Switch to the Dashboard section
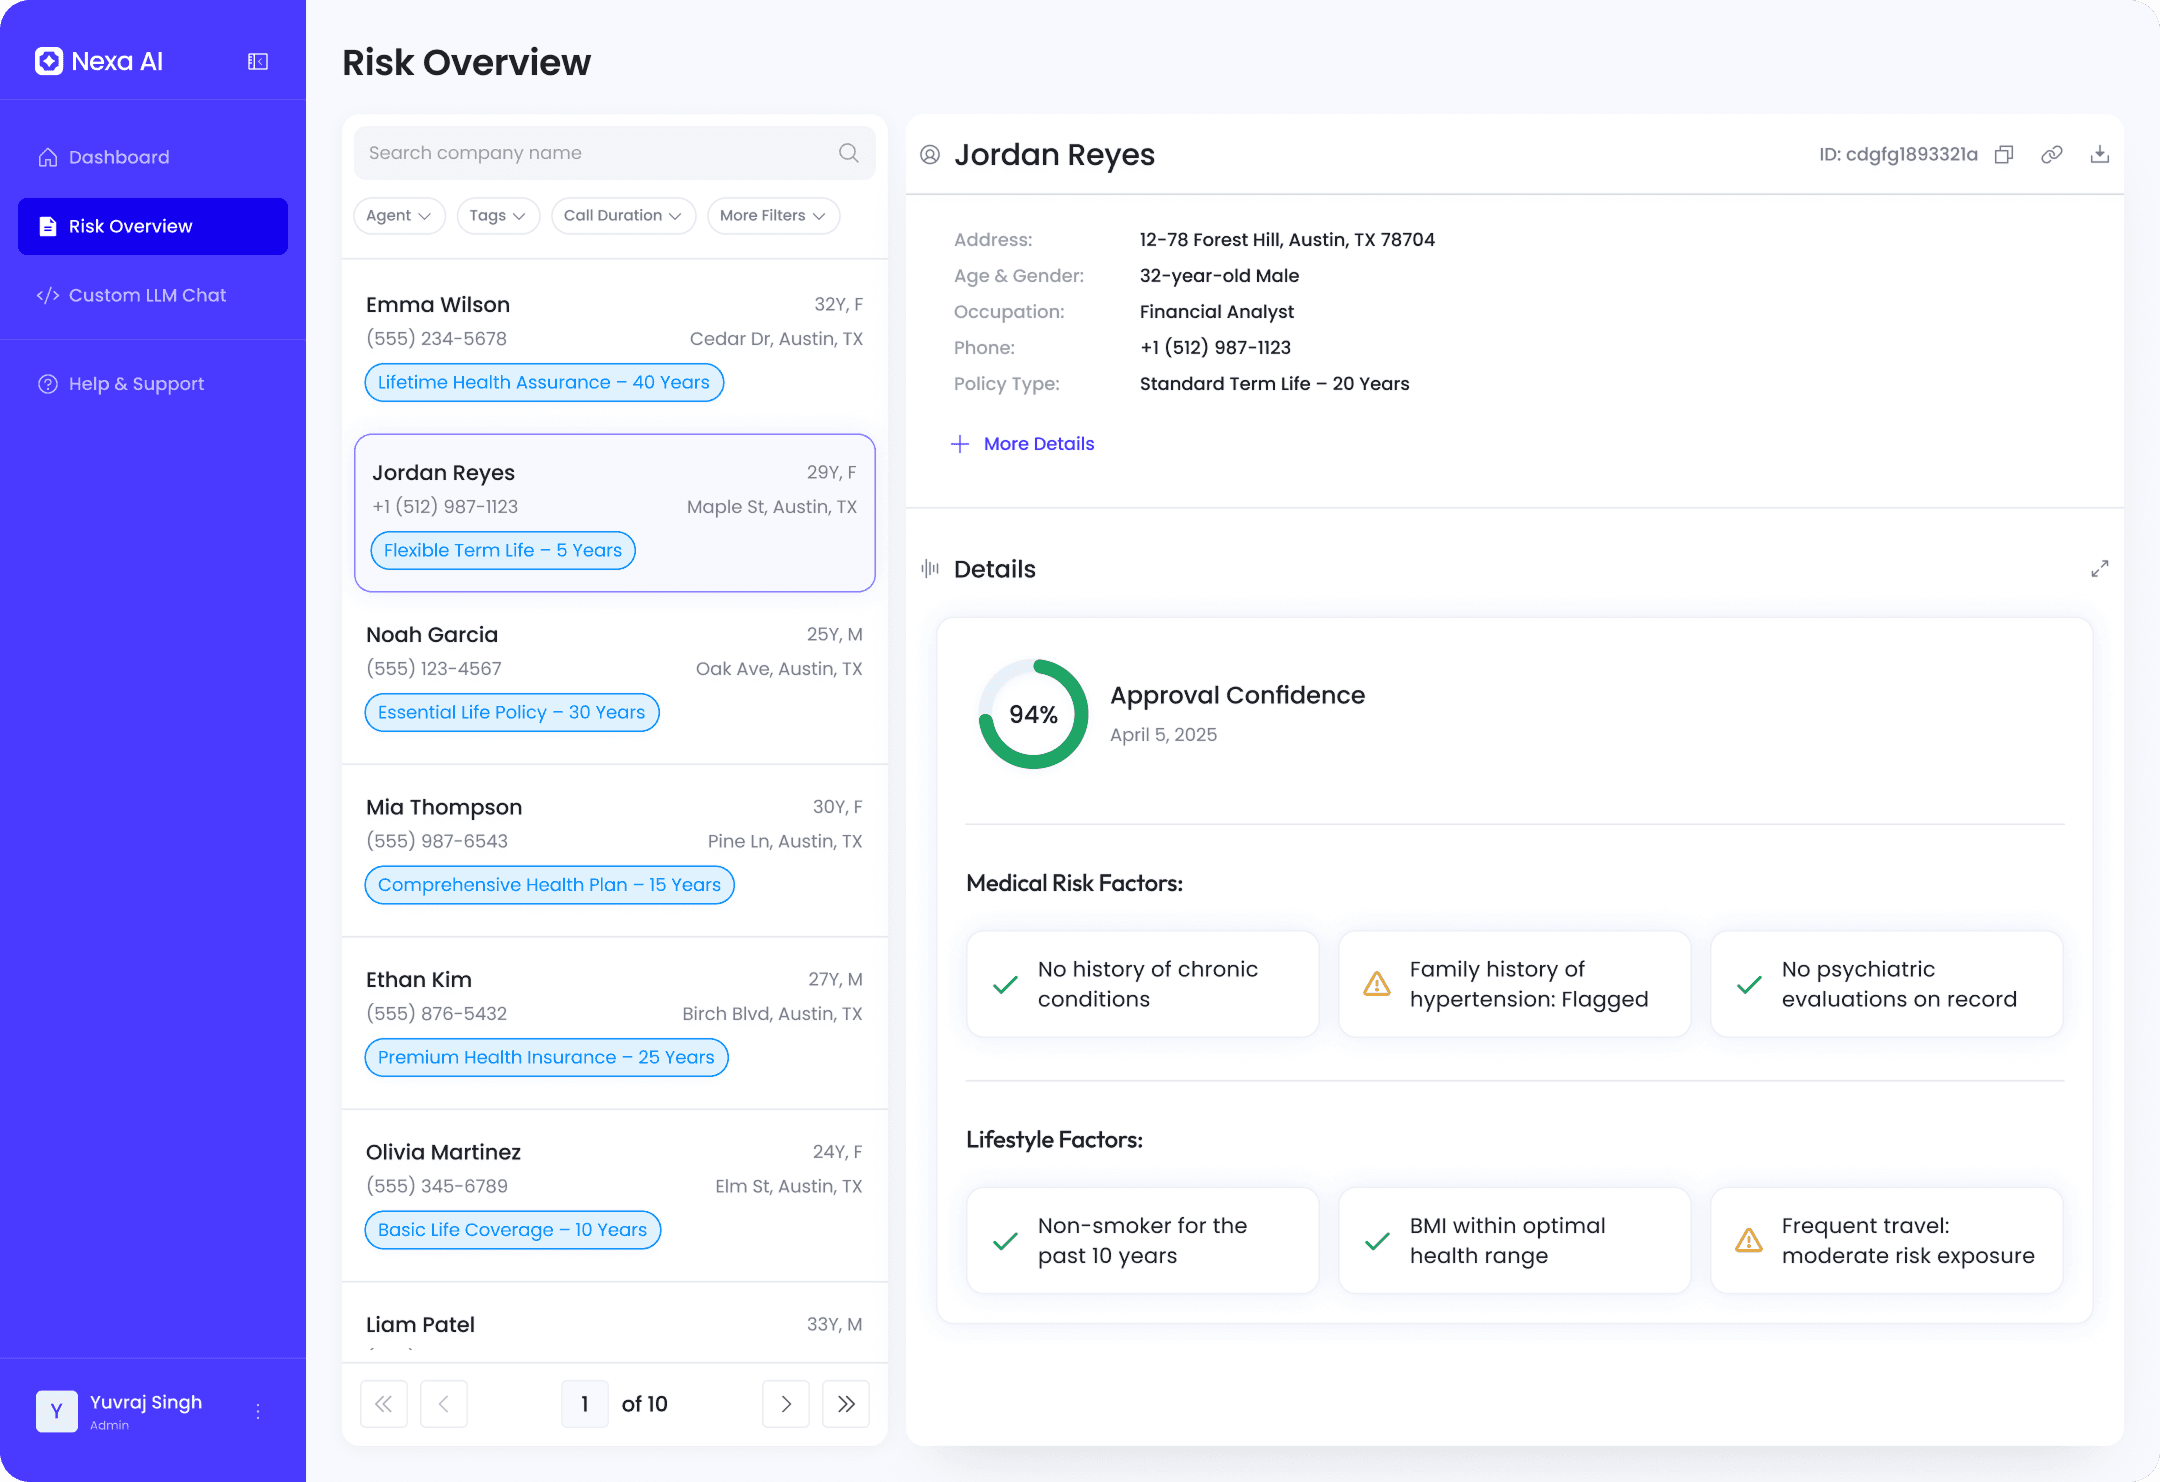Image resolution: width=2160 pixels, height=1482 pixels. (118, 156)
